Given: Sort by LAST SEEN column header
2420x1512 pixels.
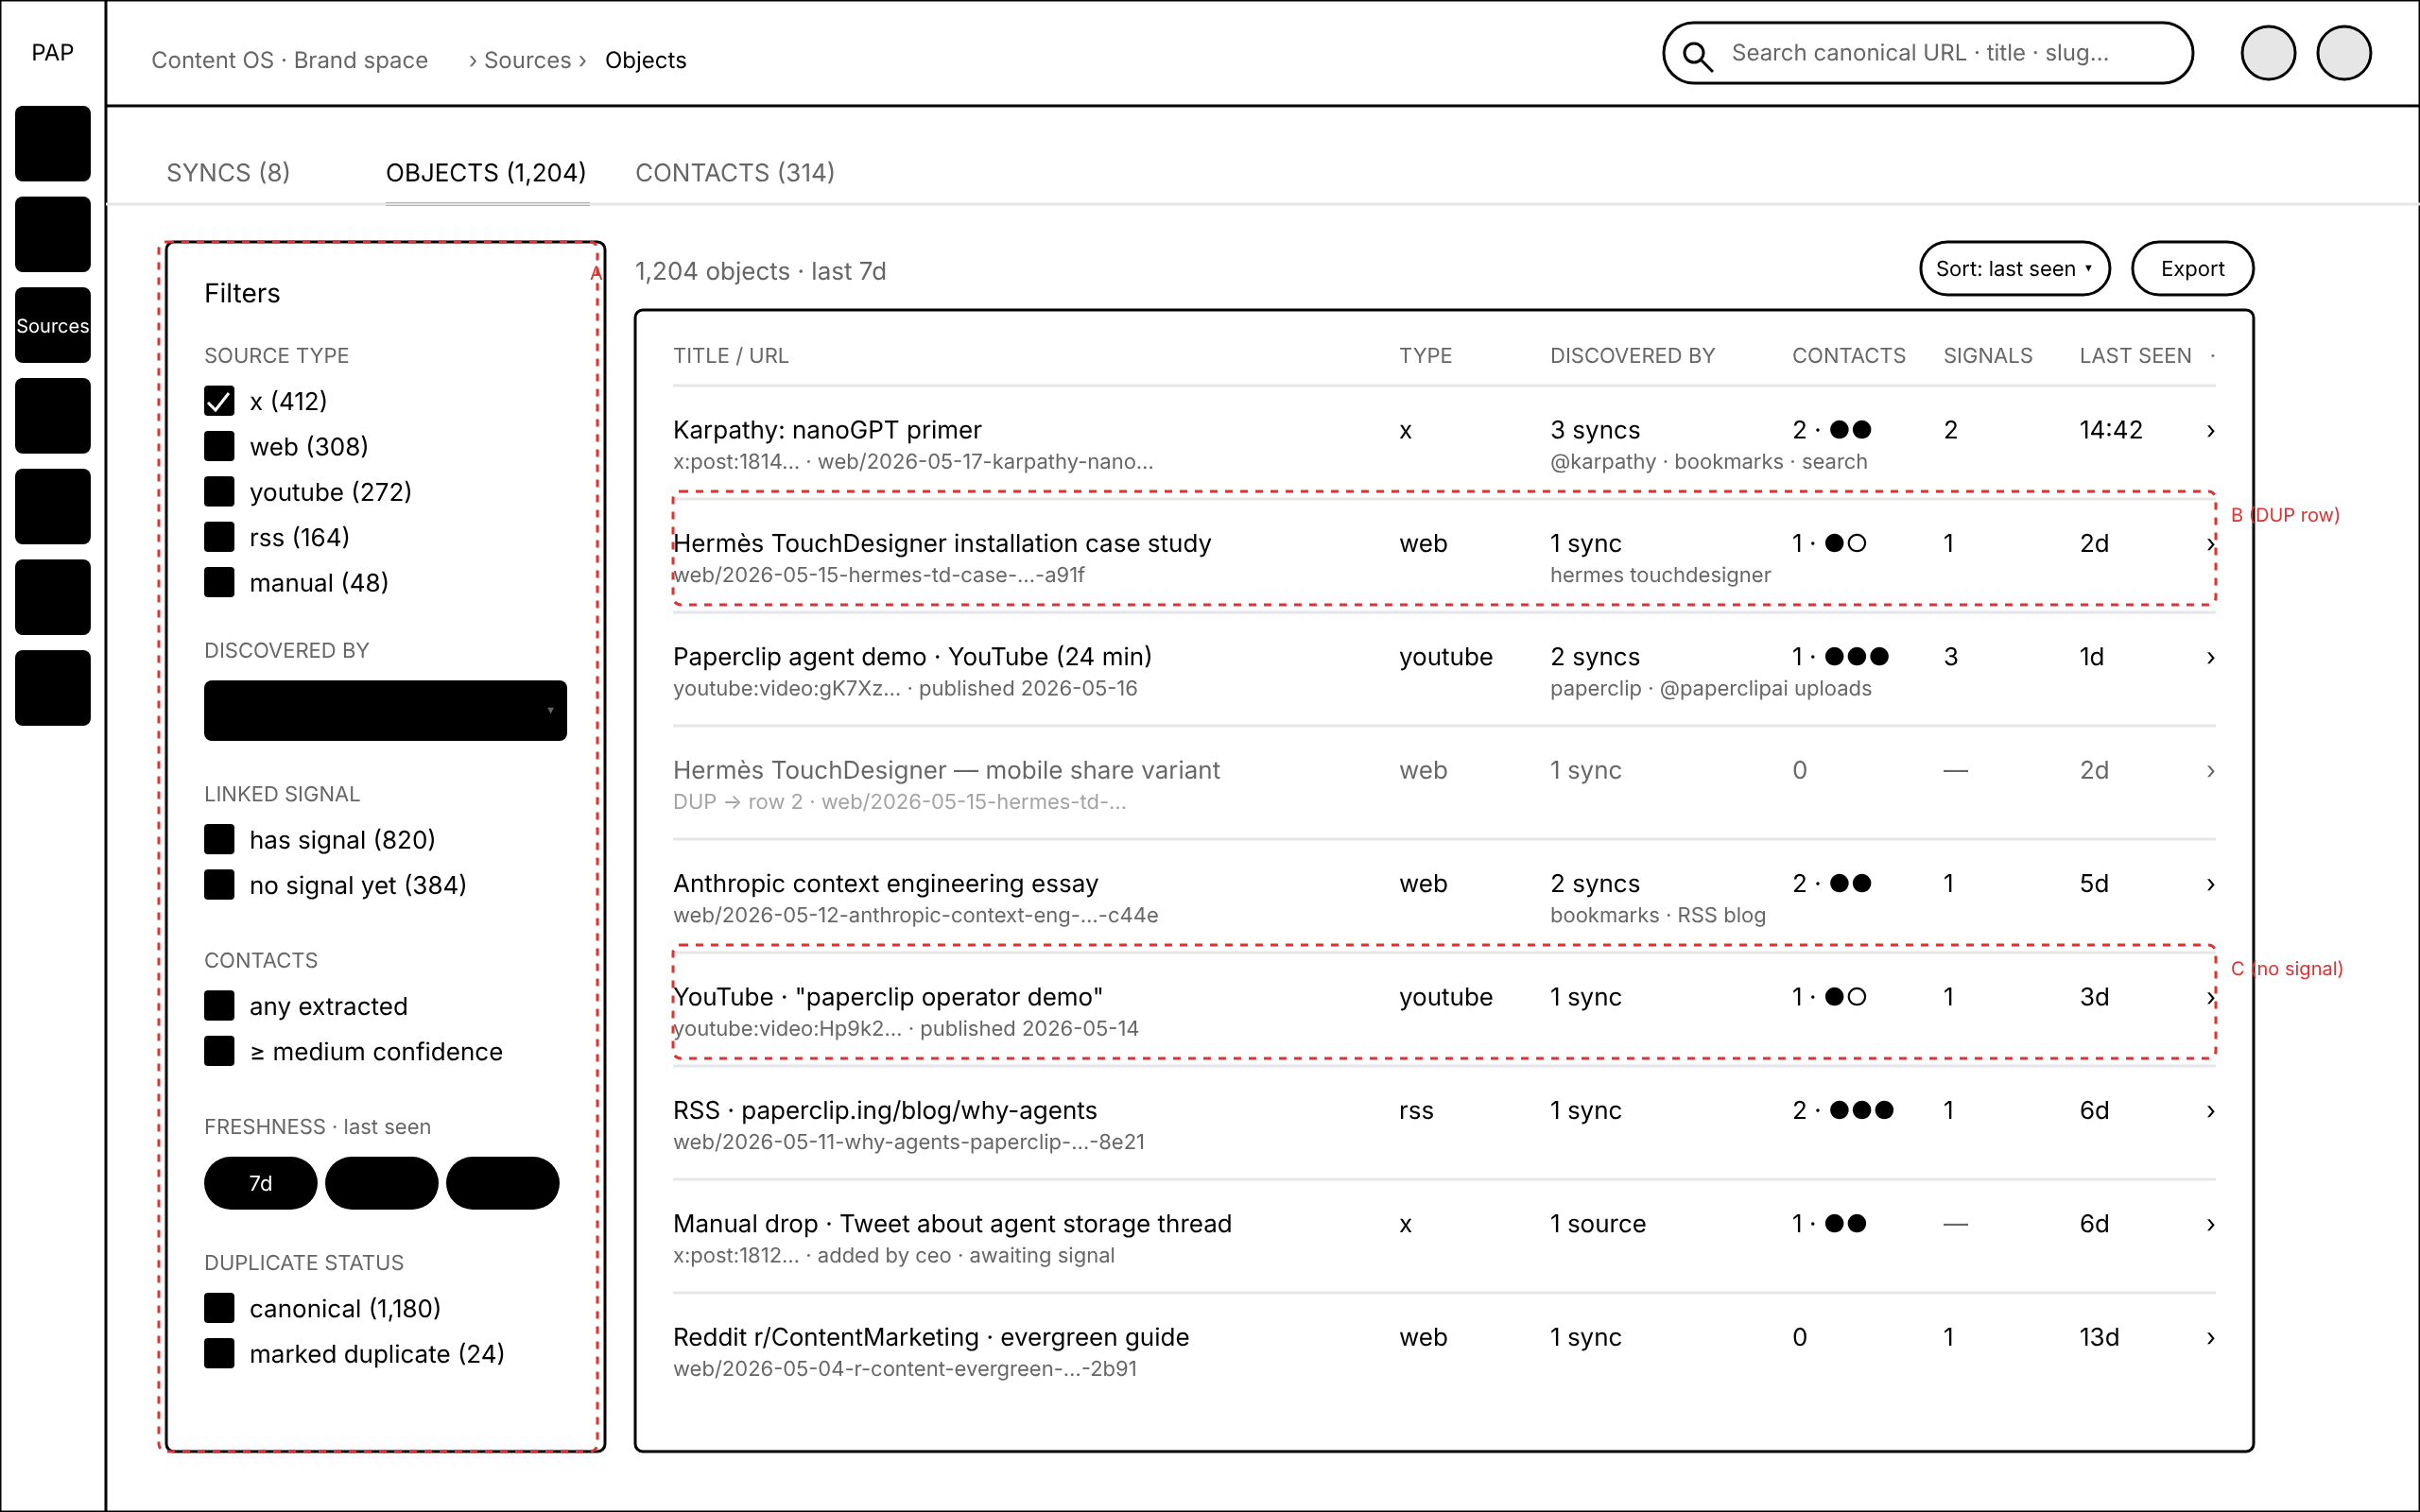Looking at the screenshot, I should (2135, 356).
